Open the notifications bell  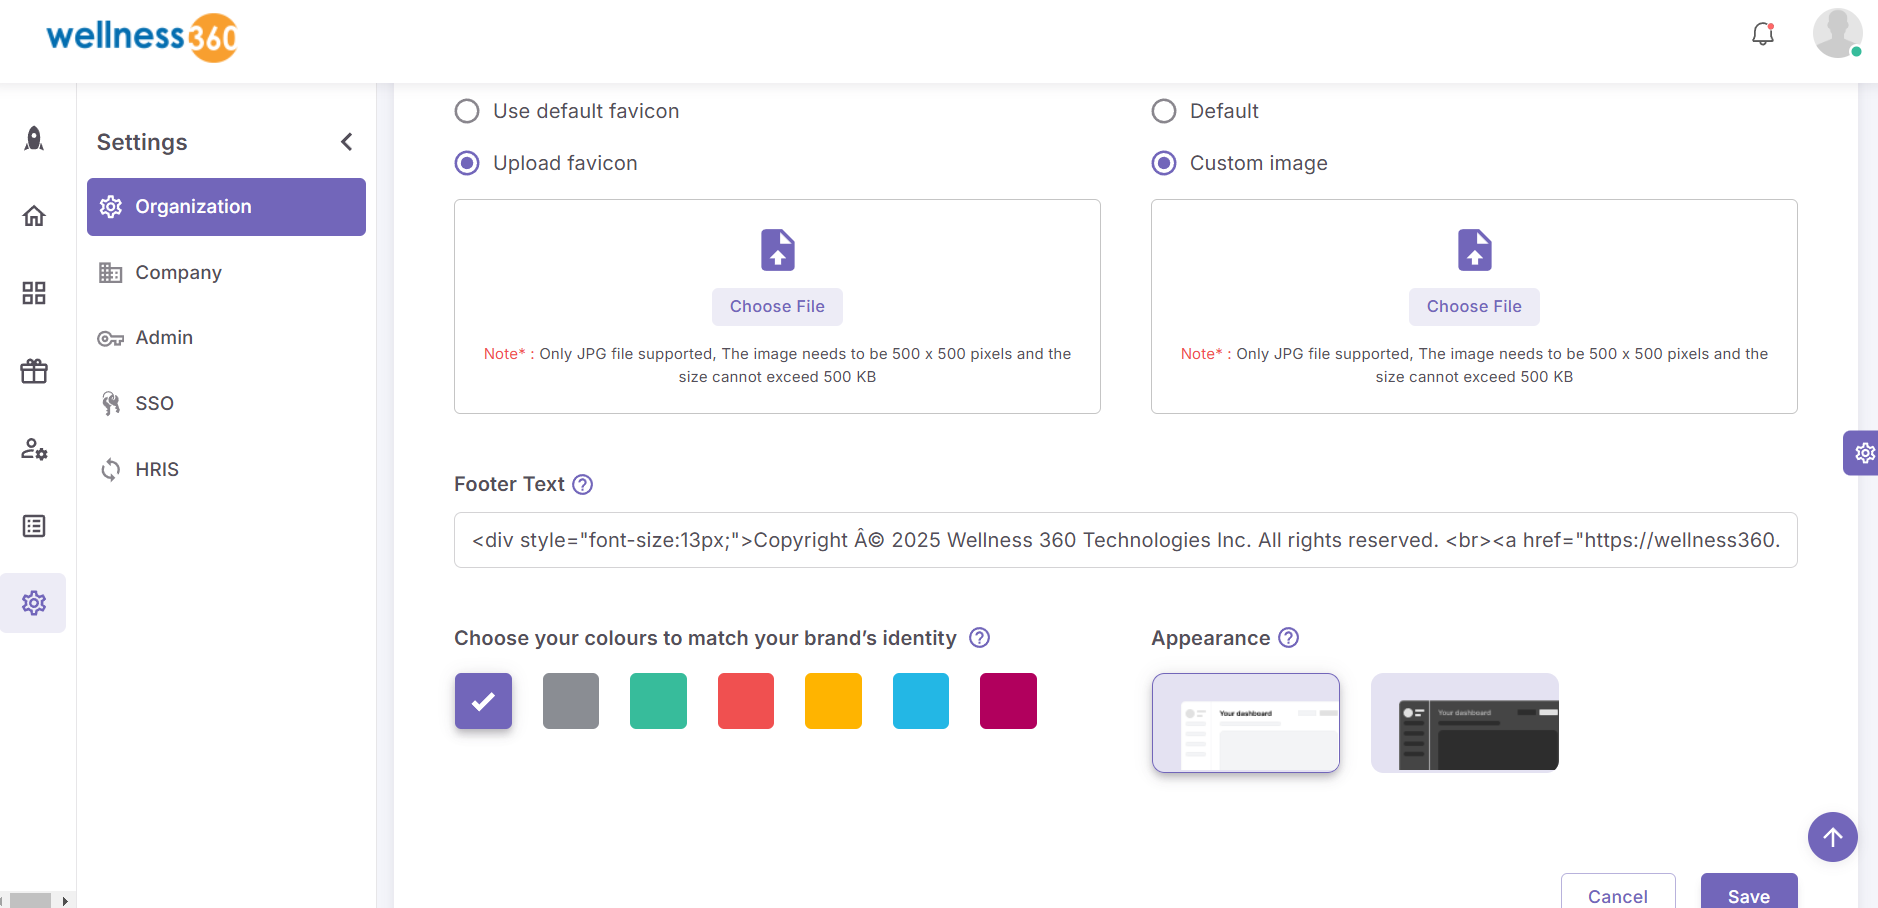tap(1763, 34)
